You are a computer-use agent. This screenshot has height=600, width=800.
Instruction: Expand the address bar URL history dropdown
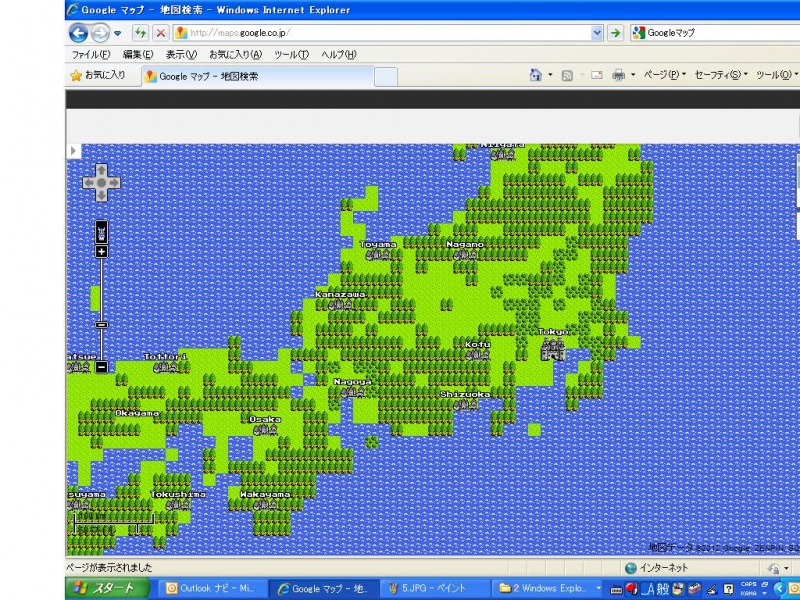597,33
